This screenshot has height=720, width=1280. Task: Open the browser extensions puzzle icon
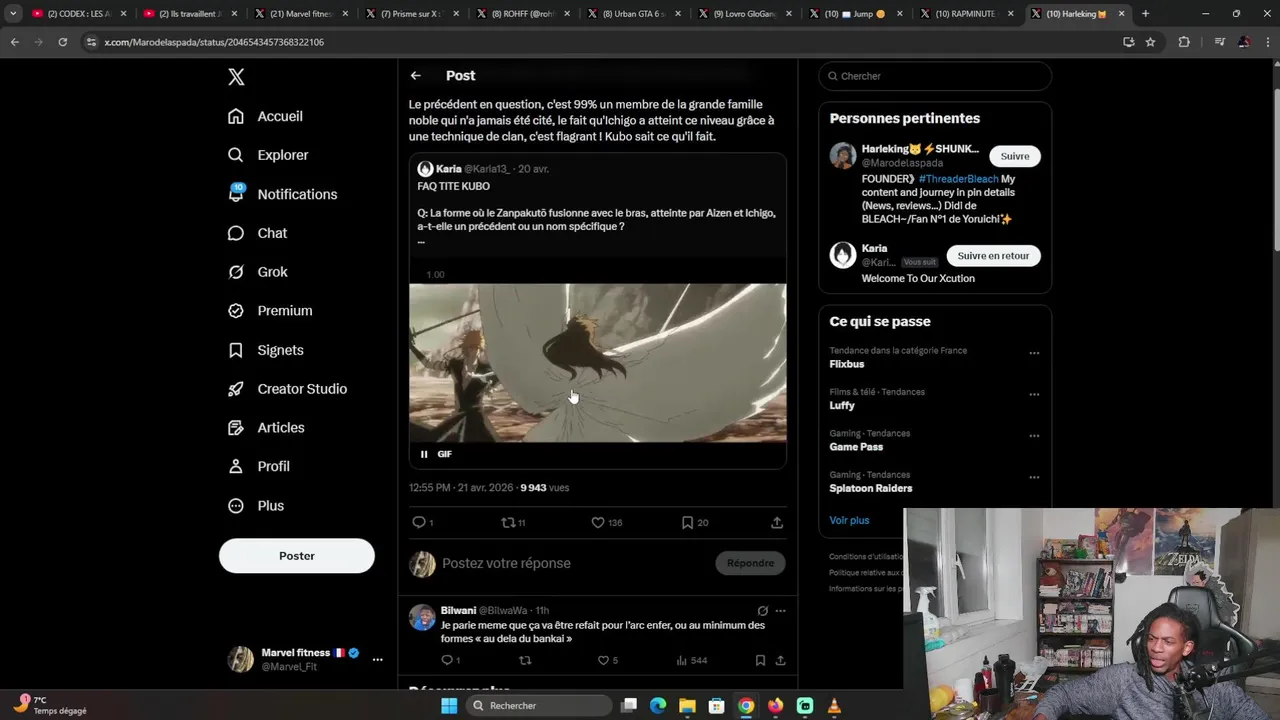click(x=1184, y=42)
